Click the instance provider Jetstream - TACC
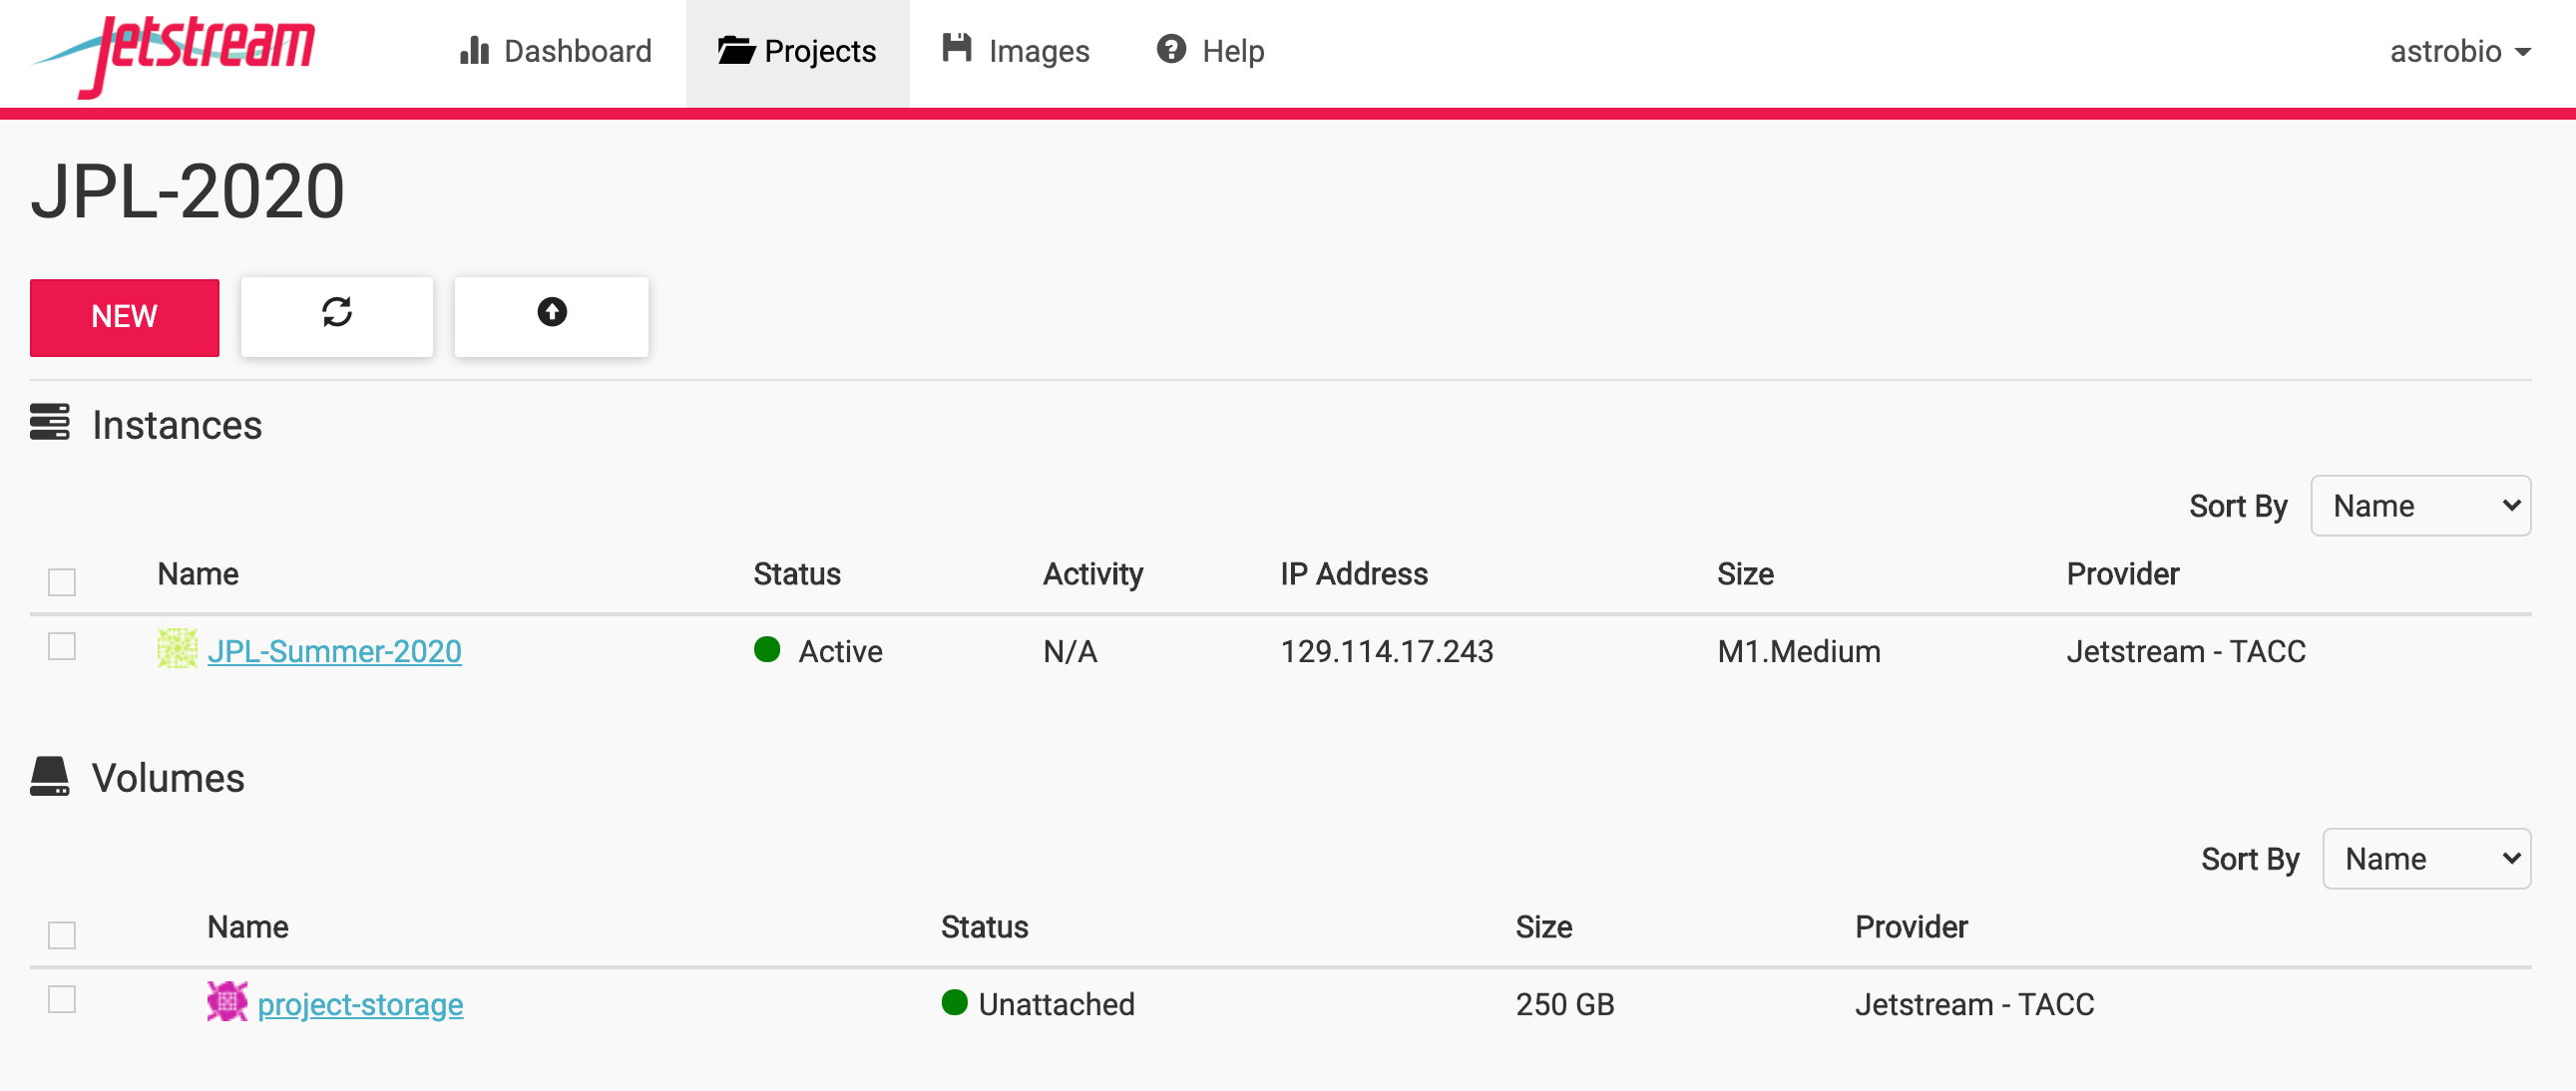The height and width of the screenshot is (1091, 2576). [x=2186, y=652]
